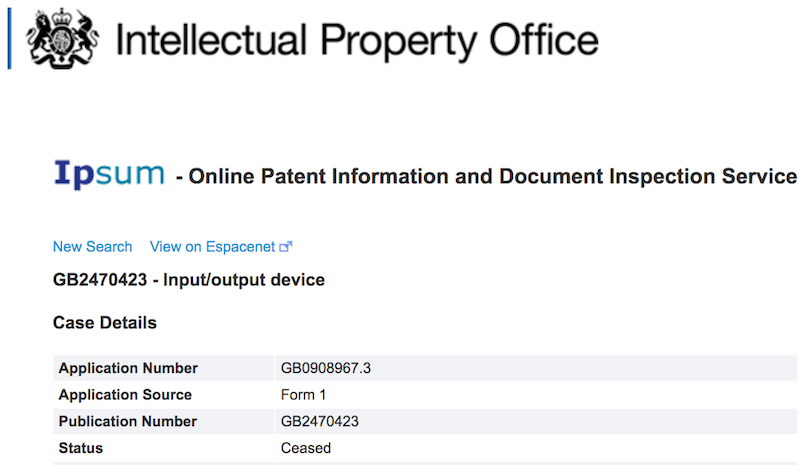Click the word Office in the header

point(544,39)
